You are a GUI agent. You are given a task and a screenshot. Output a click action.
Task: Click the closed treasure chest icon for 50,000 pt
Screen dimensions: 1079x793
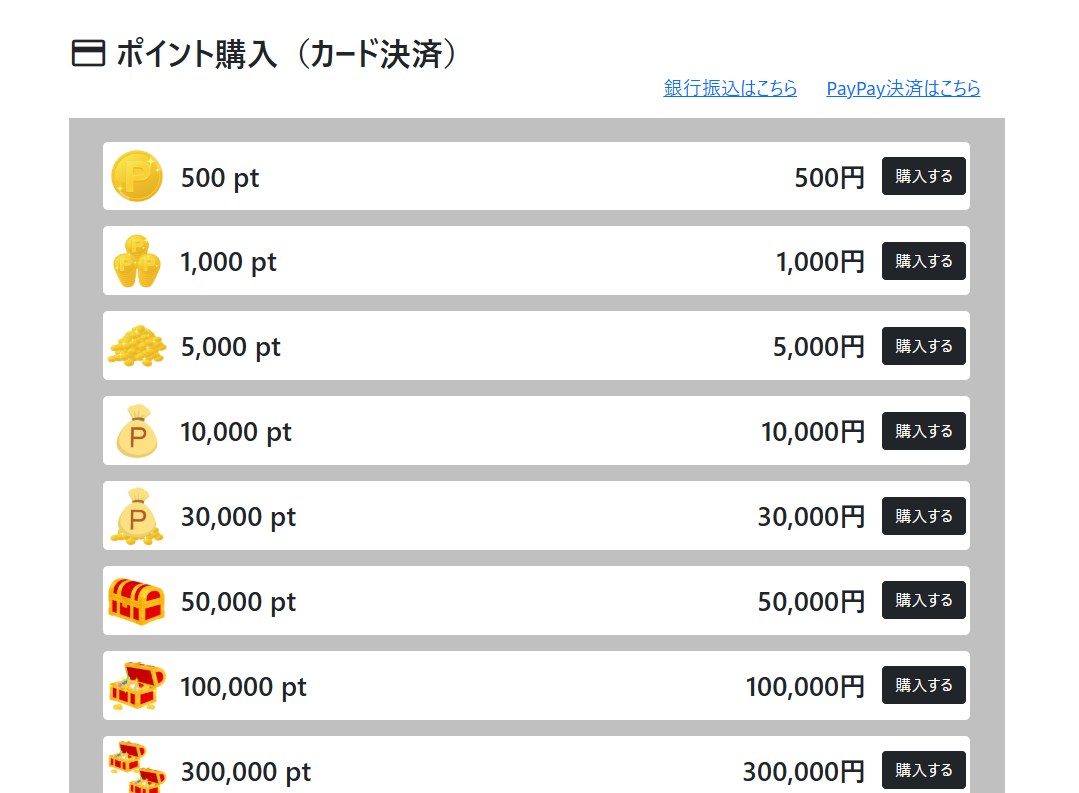pos(136,601)
